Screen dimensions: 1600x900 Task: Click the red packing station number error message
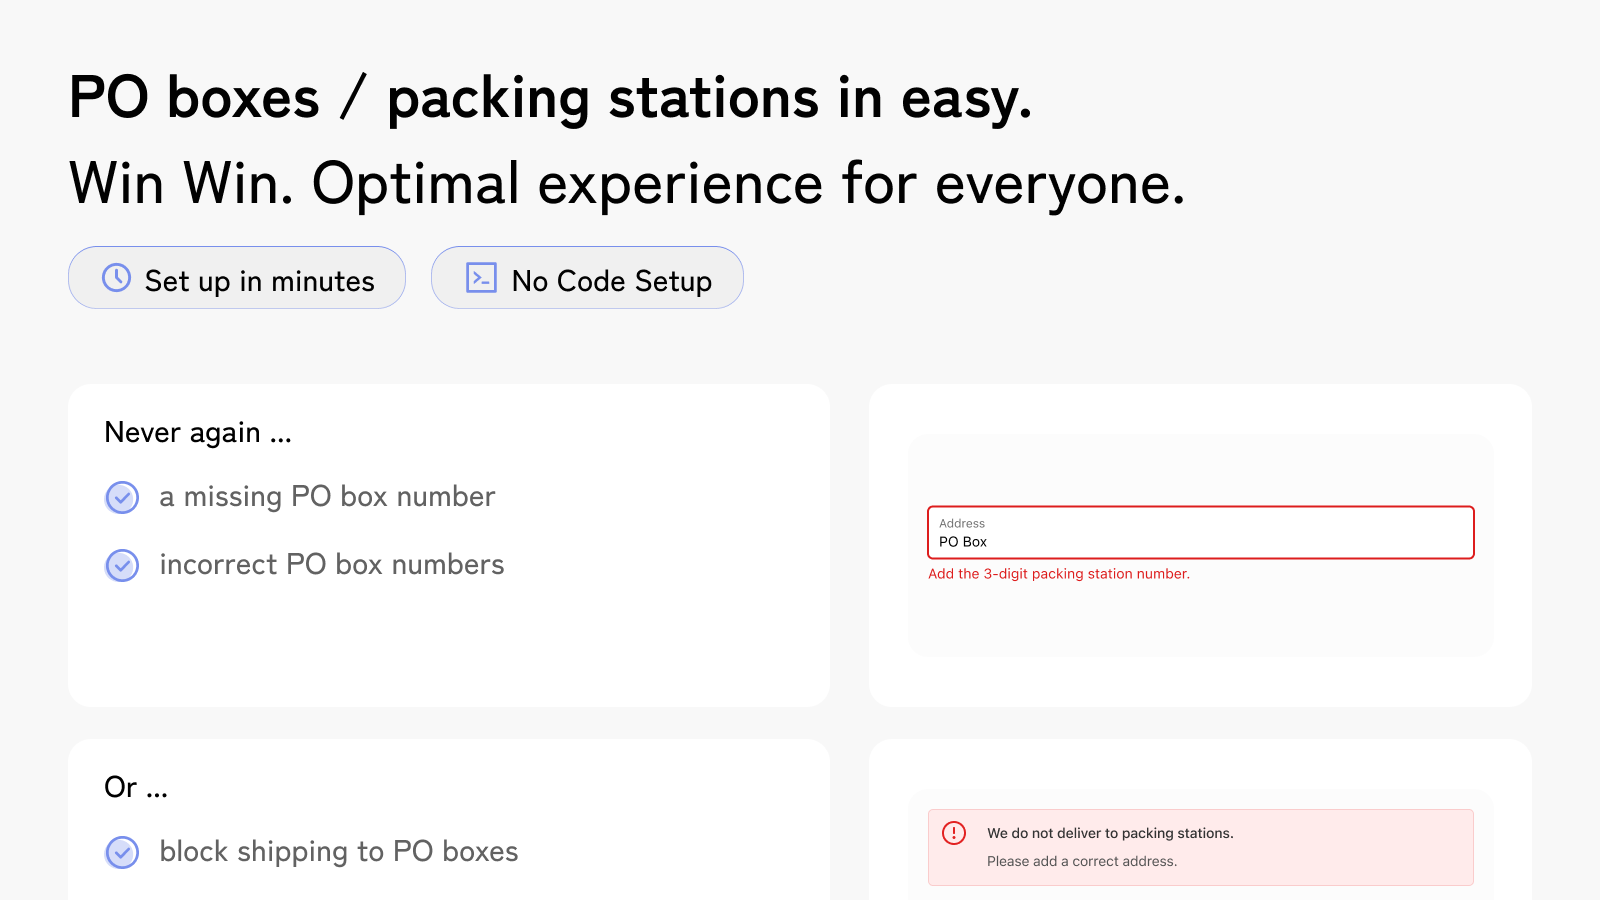(x=1058, y=574)
